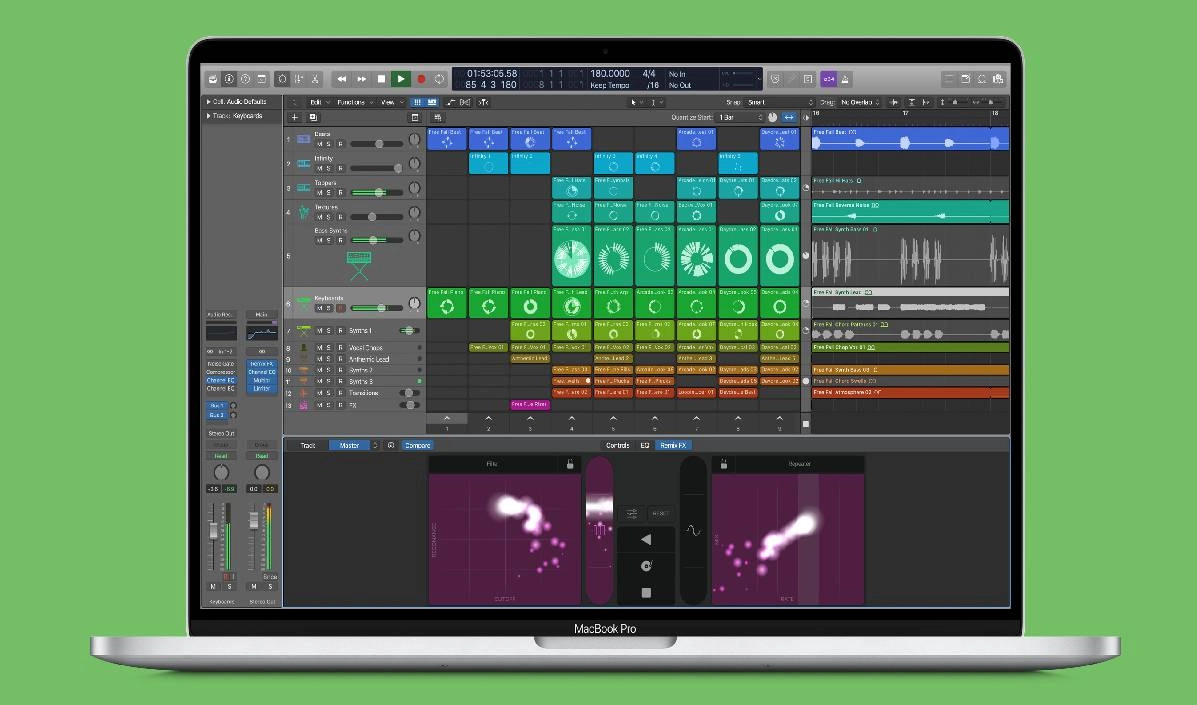Toggle the Metronome button
Viewport: 1197px width, 705px height.
(x=845, y=79)
